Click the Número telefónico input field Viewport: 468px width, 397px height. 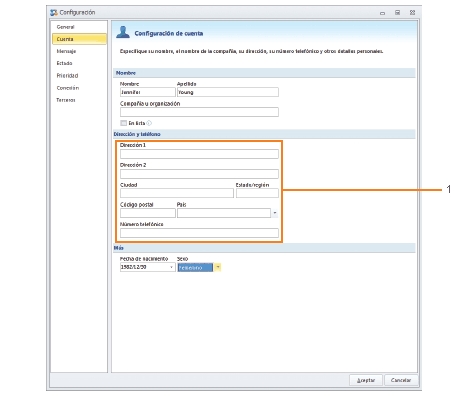199,233
